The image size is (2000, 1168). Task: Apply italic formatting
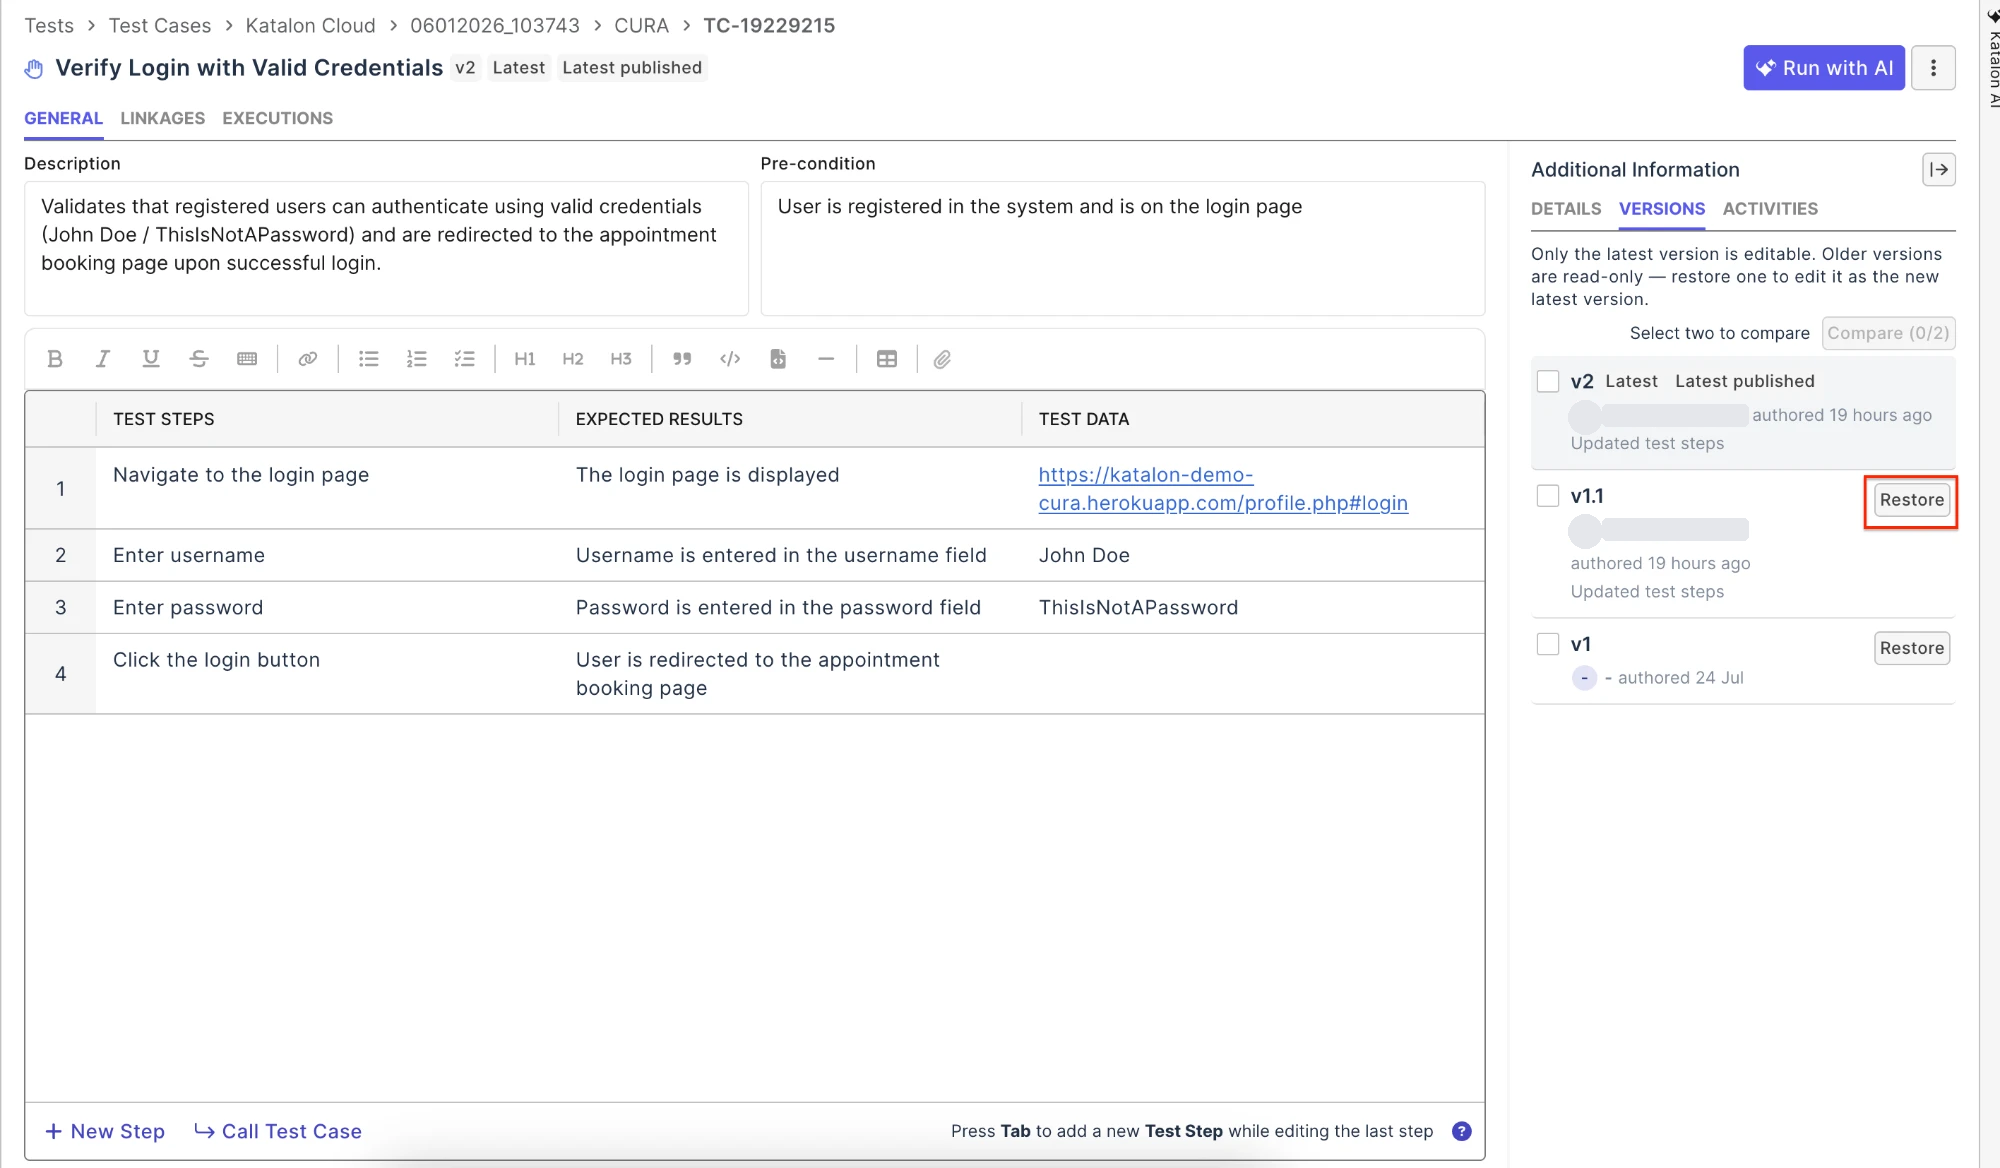click(x=102, y=359)
